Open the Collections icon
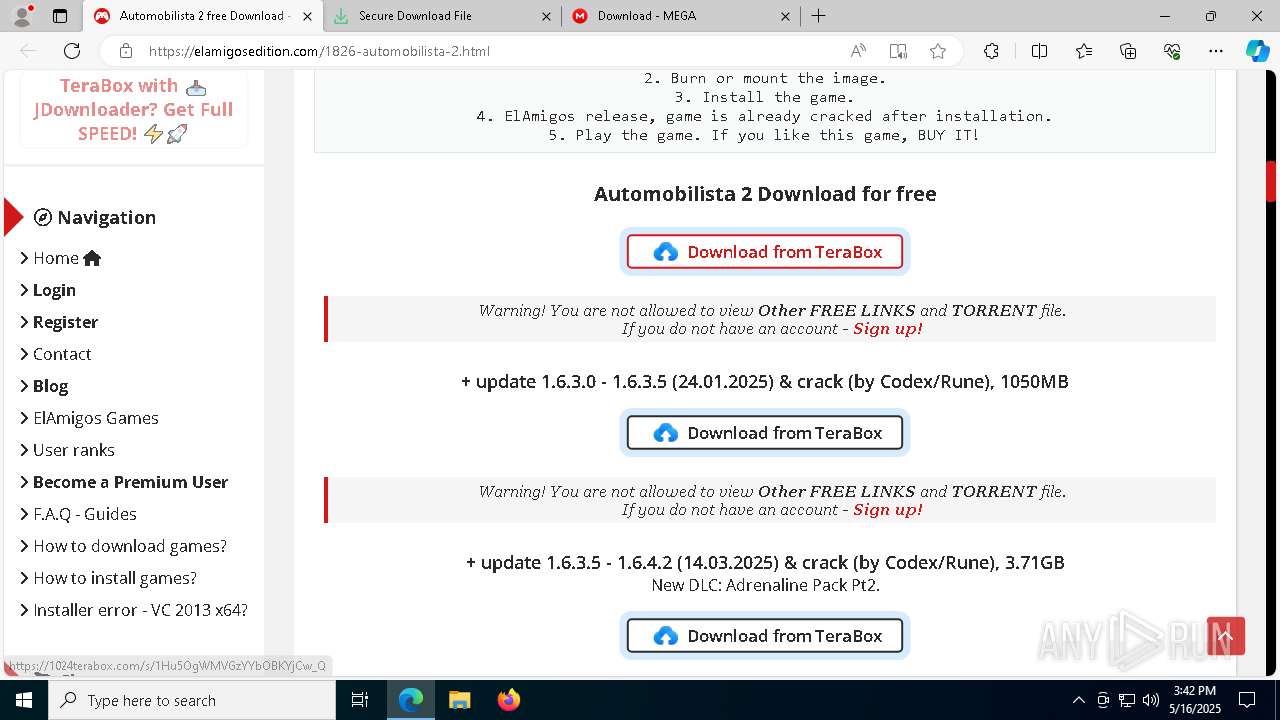Viewport: 1280px width, 720px height. coord(1128,51)
